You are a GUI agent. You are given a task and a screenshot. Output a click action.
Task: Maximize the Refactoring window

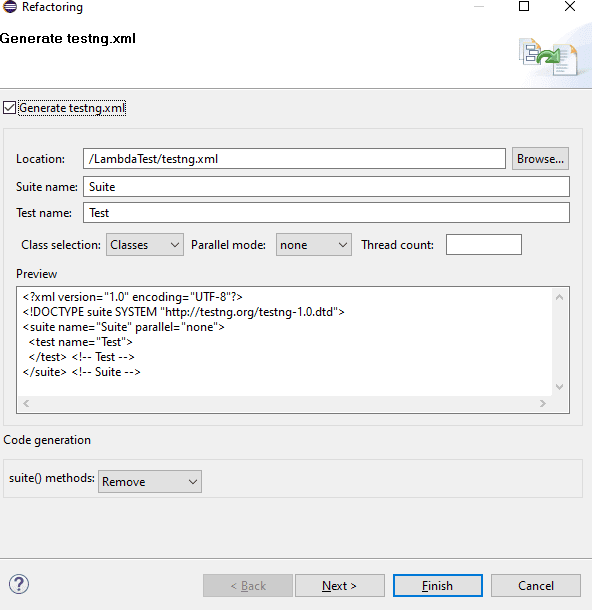524,6
